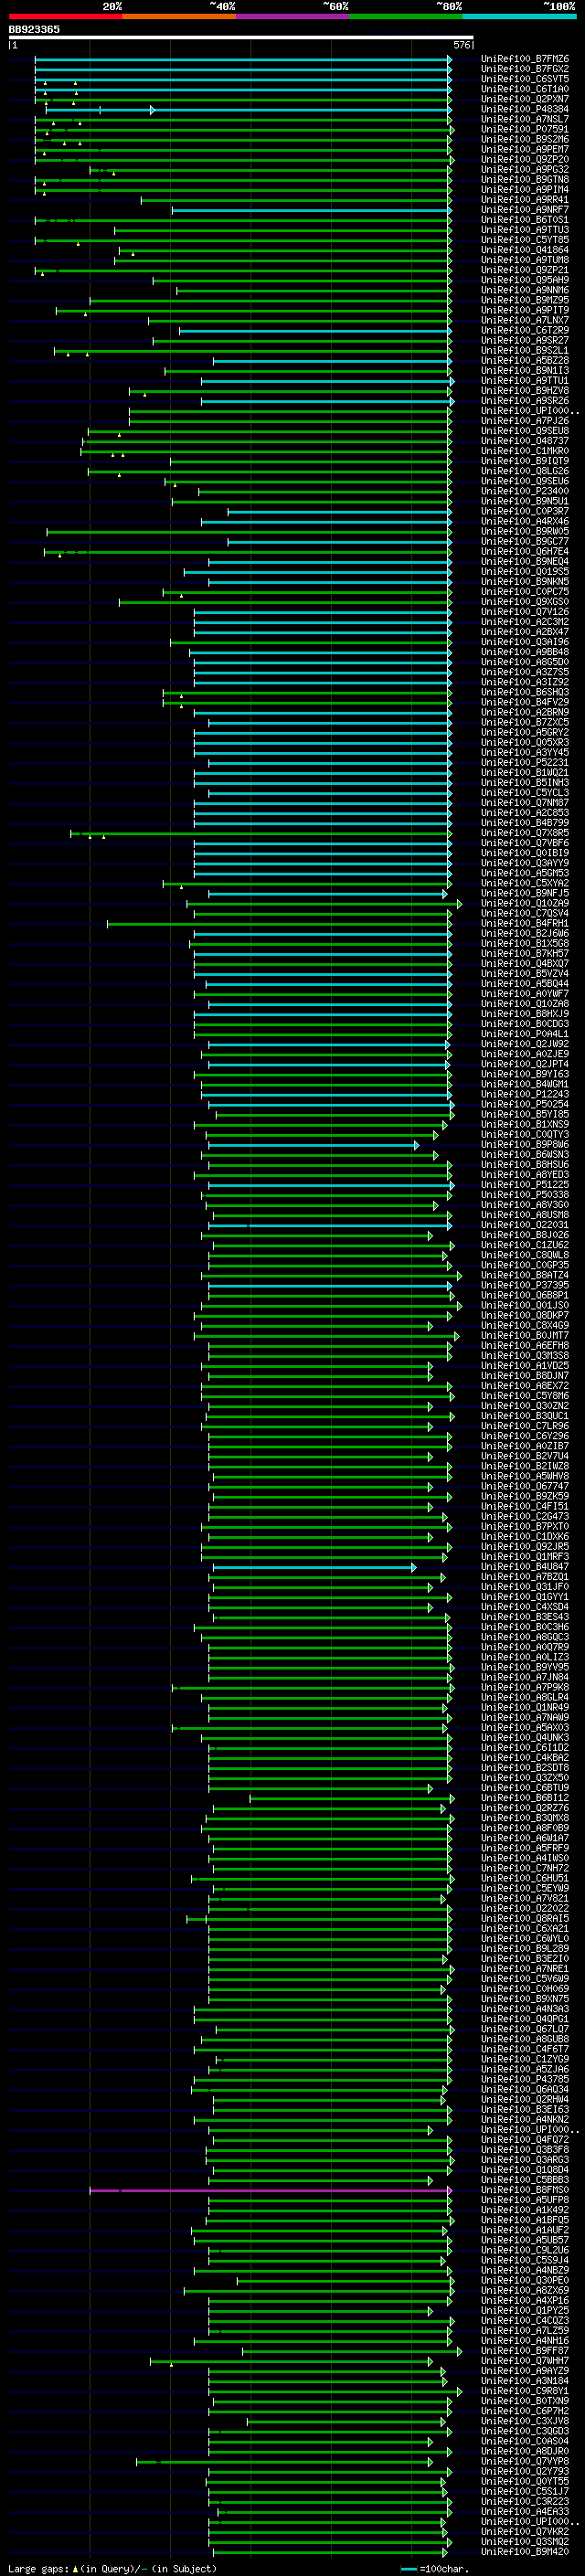Click the query name BB923365
This screenshot has height=2576, width=585.
[x=34, y=29]
